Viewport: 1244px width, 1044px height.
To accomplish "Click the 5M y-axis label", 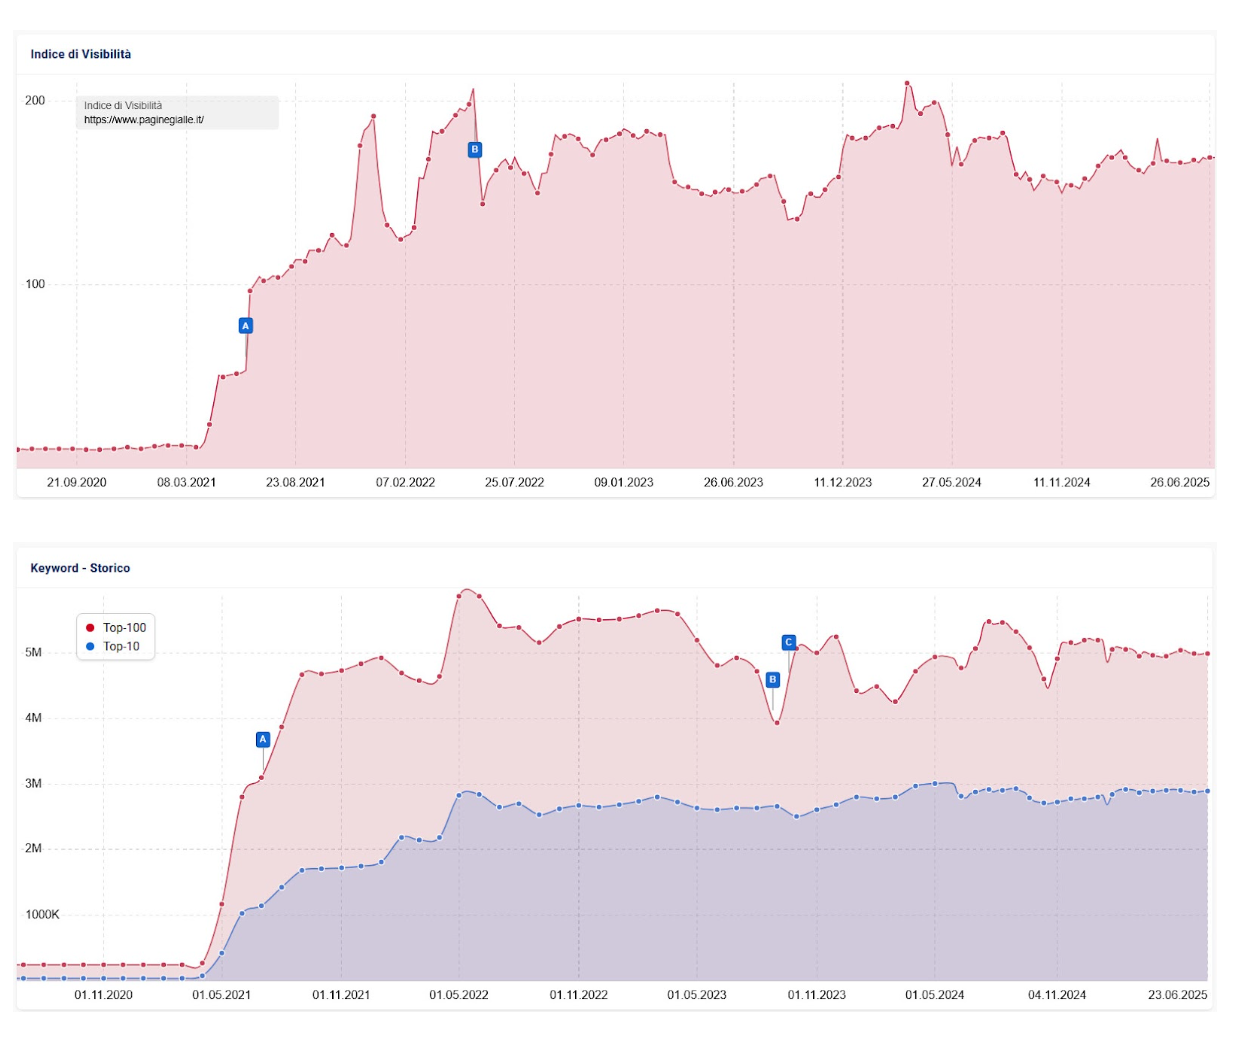I will coord(33,653).
